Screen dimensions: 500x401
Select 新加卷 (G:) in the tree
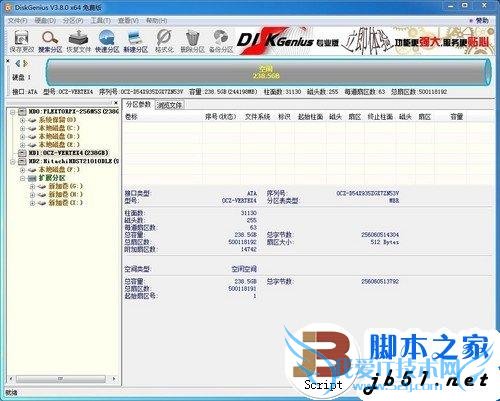(66, 186)
